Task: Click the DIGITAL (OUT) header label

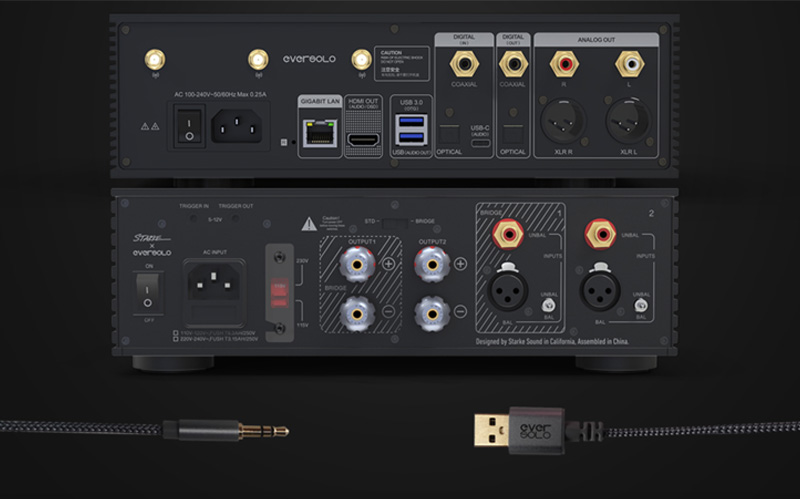Action: tap(513, 40)
